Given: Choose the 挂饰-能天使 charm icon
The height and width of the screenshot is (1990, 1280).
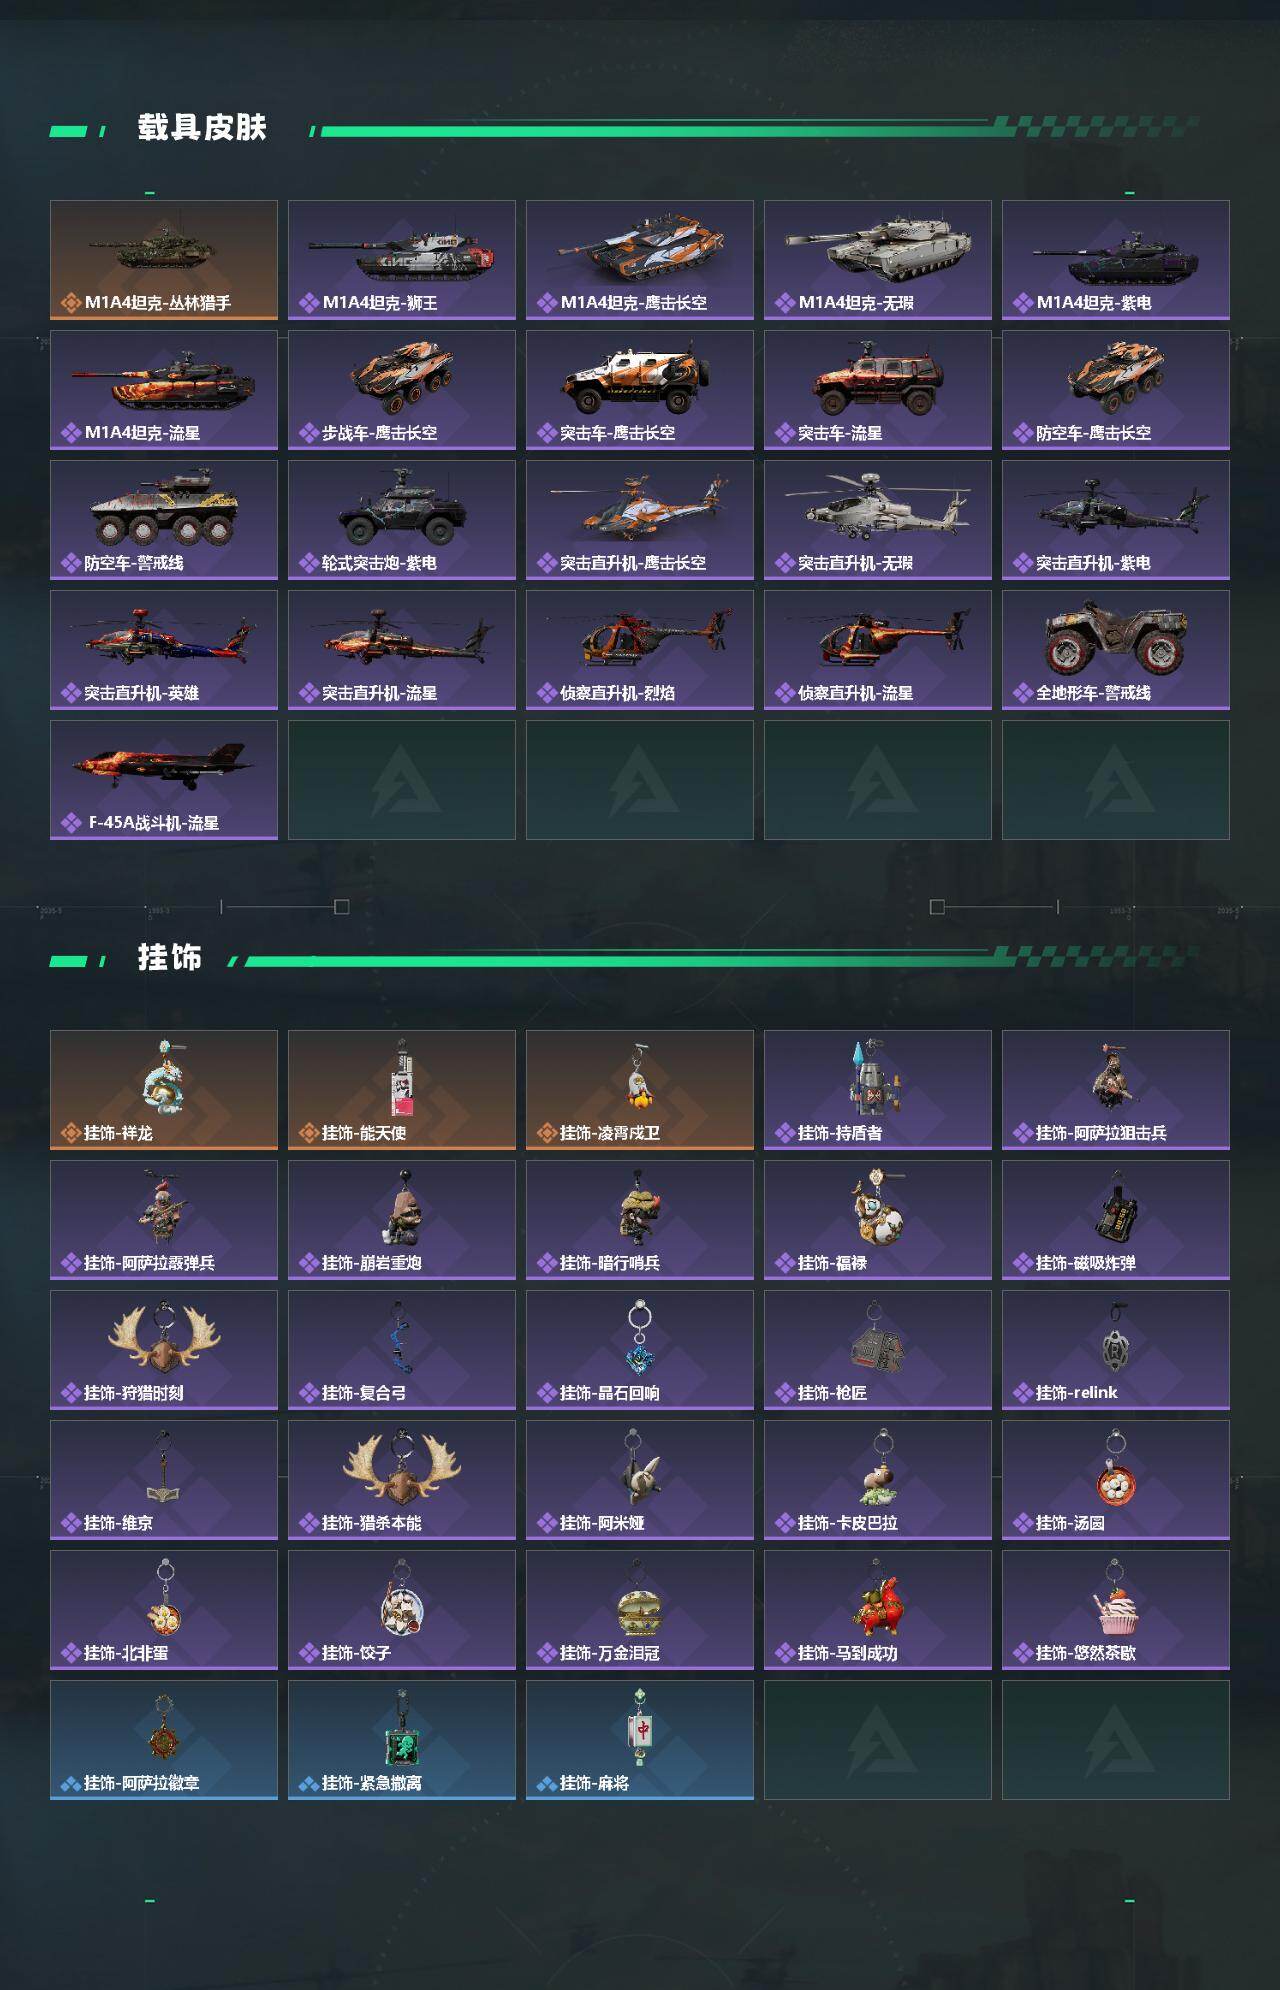Looking at the screenshot, I should (402, 1090).
